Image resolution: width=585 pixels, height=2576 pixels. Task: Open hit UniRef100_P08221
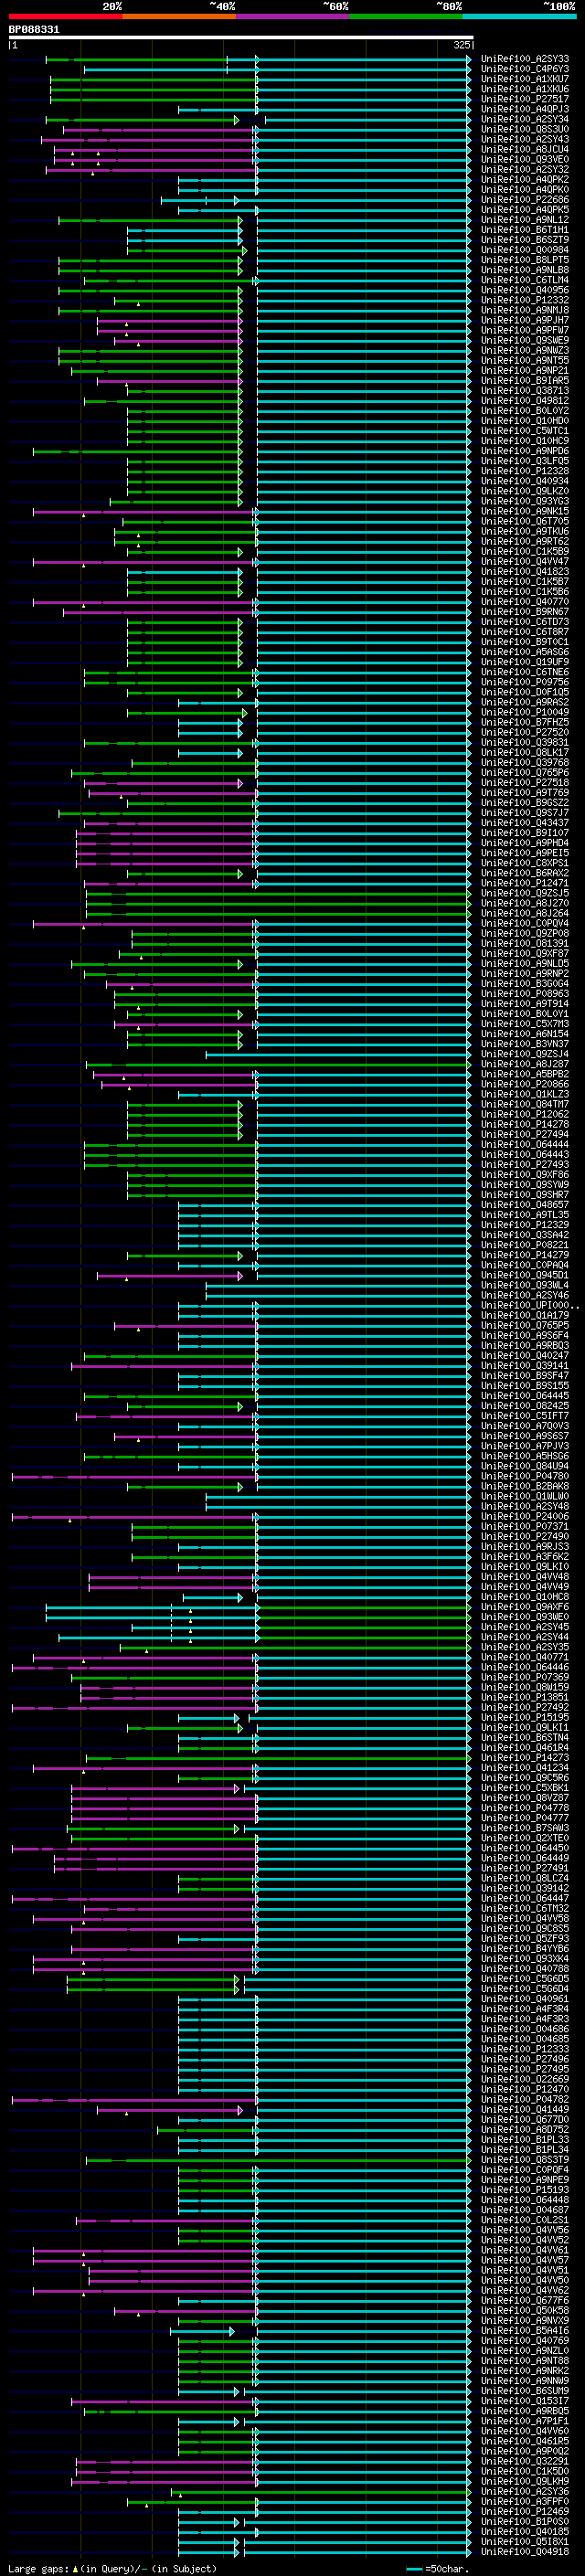525,1245
